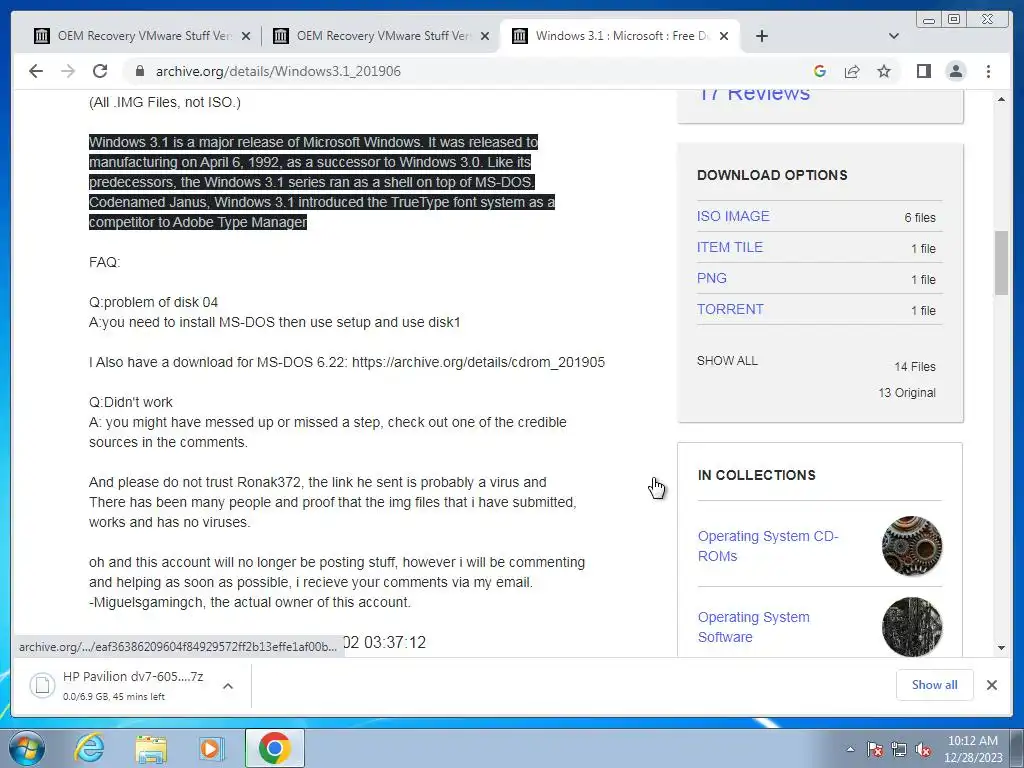Viewport: 1024px width, 768px height.
Task: Open the network tray icon
Action: 899,750
